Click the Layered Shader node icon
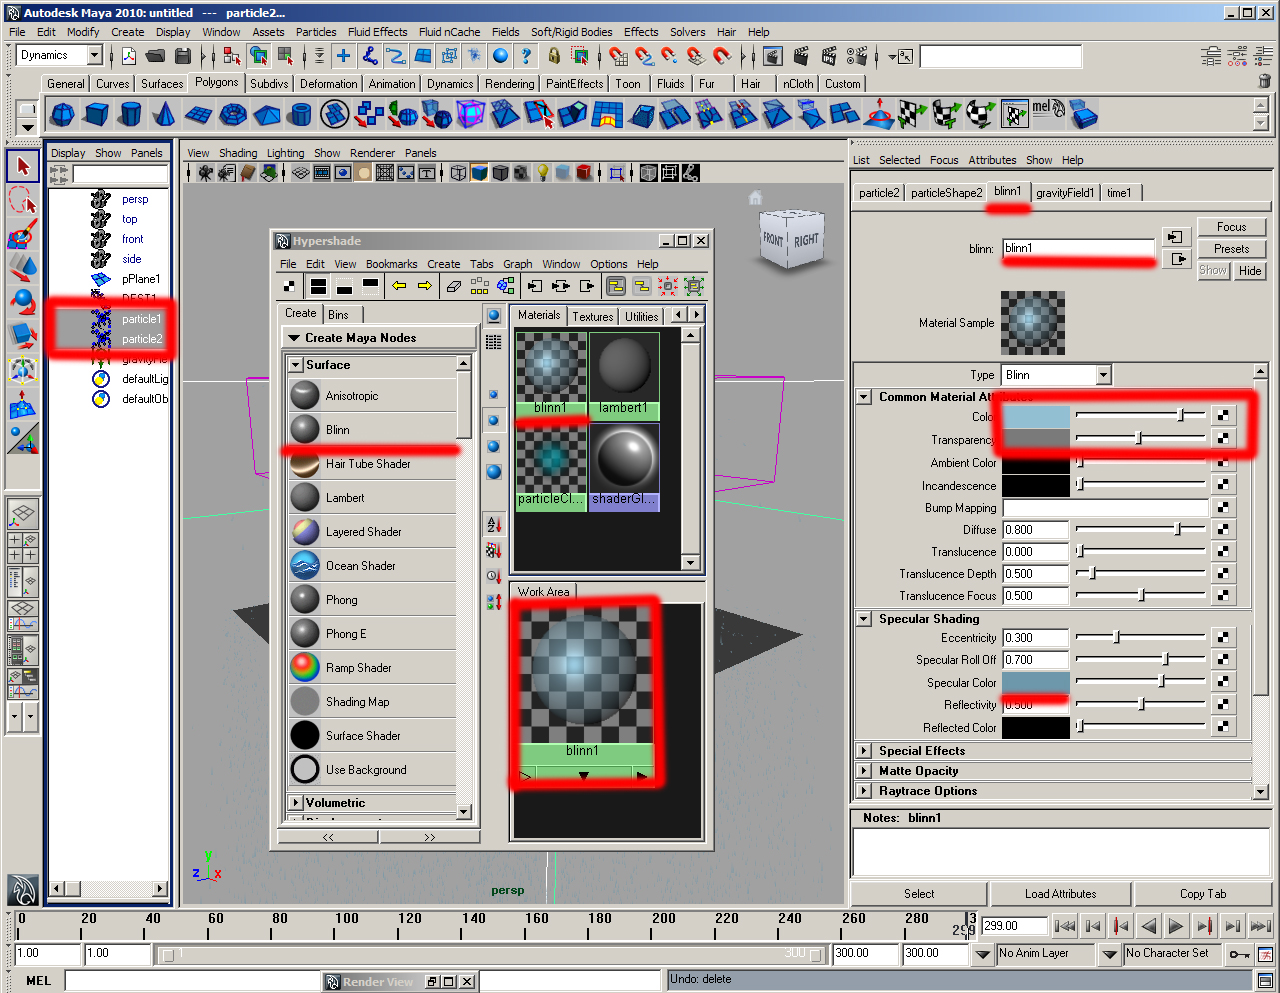The width and height of the screenshot is (1280, 993). click(x=305, y=531)
